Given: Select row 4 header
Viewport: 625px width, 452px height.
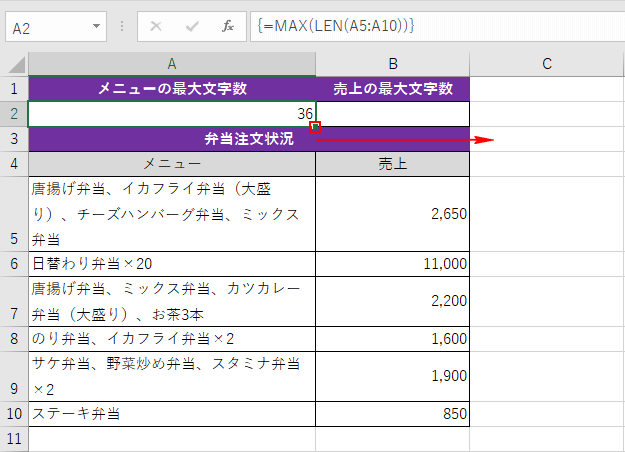Looking at the screenshot, I should click(14, 164).
